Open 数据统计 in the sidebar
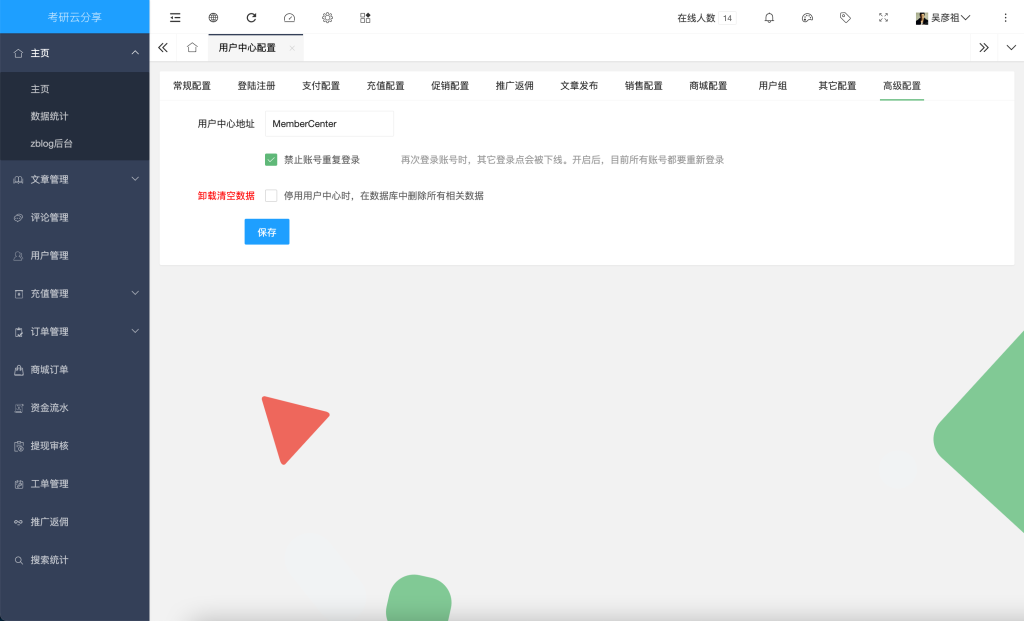Image resolution: width=1024 pixels, height=621 pixels. [49, 116]
